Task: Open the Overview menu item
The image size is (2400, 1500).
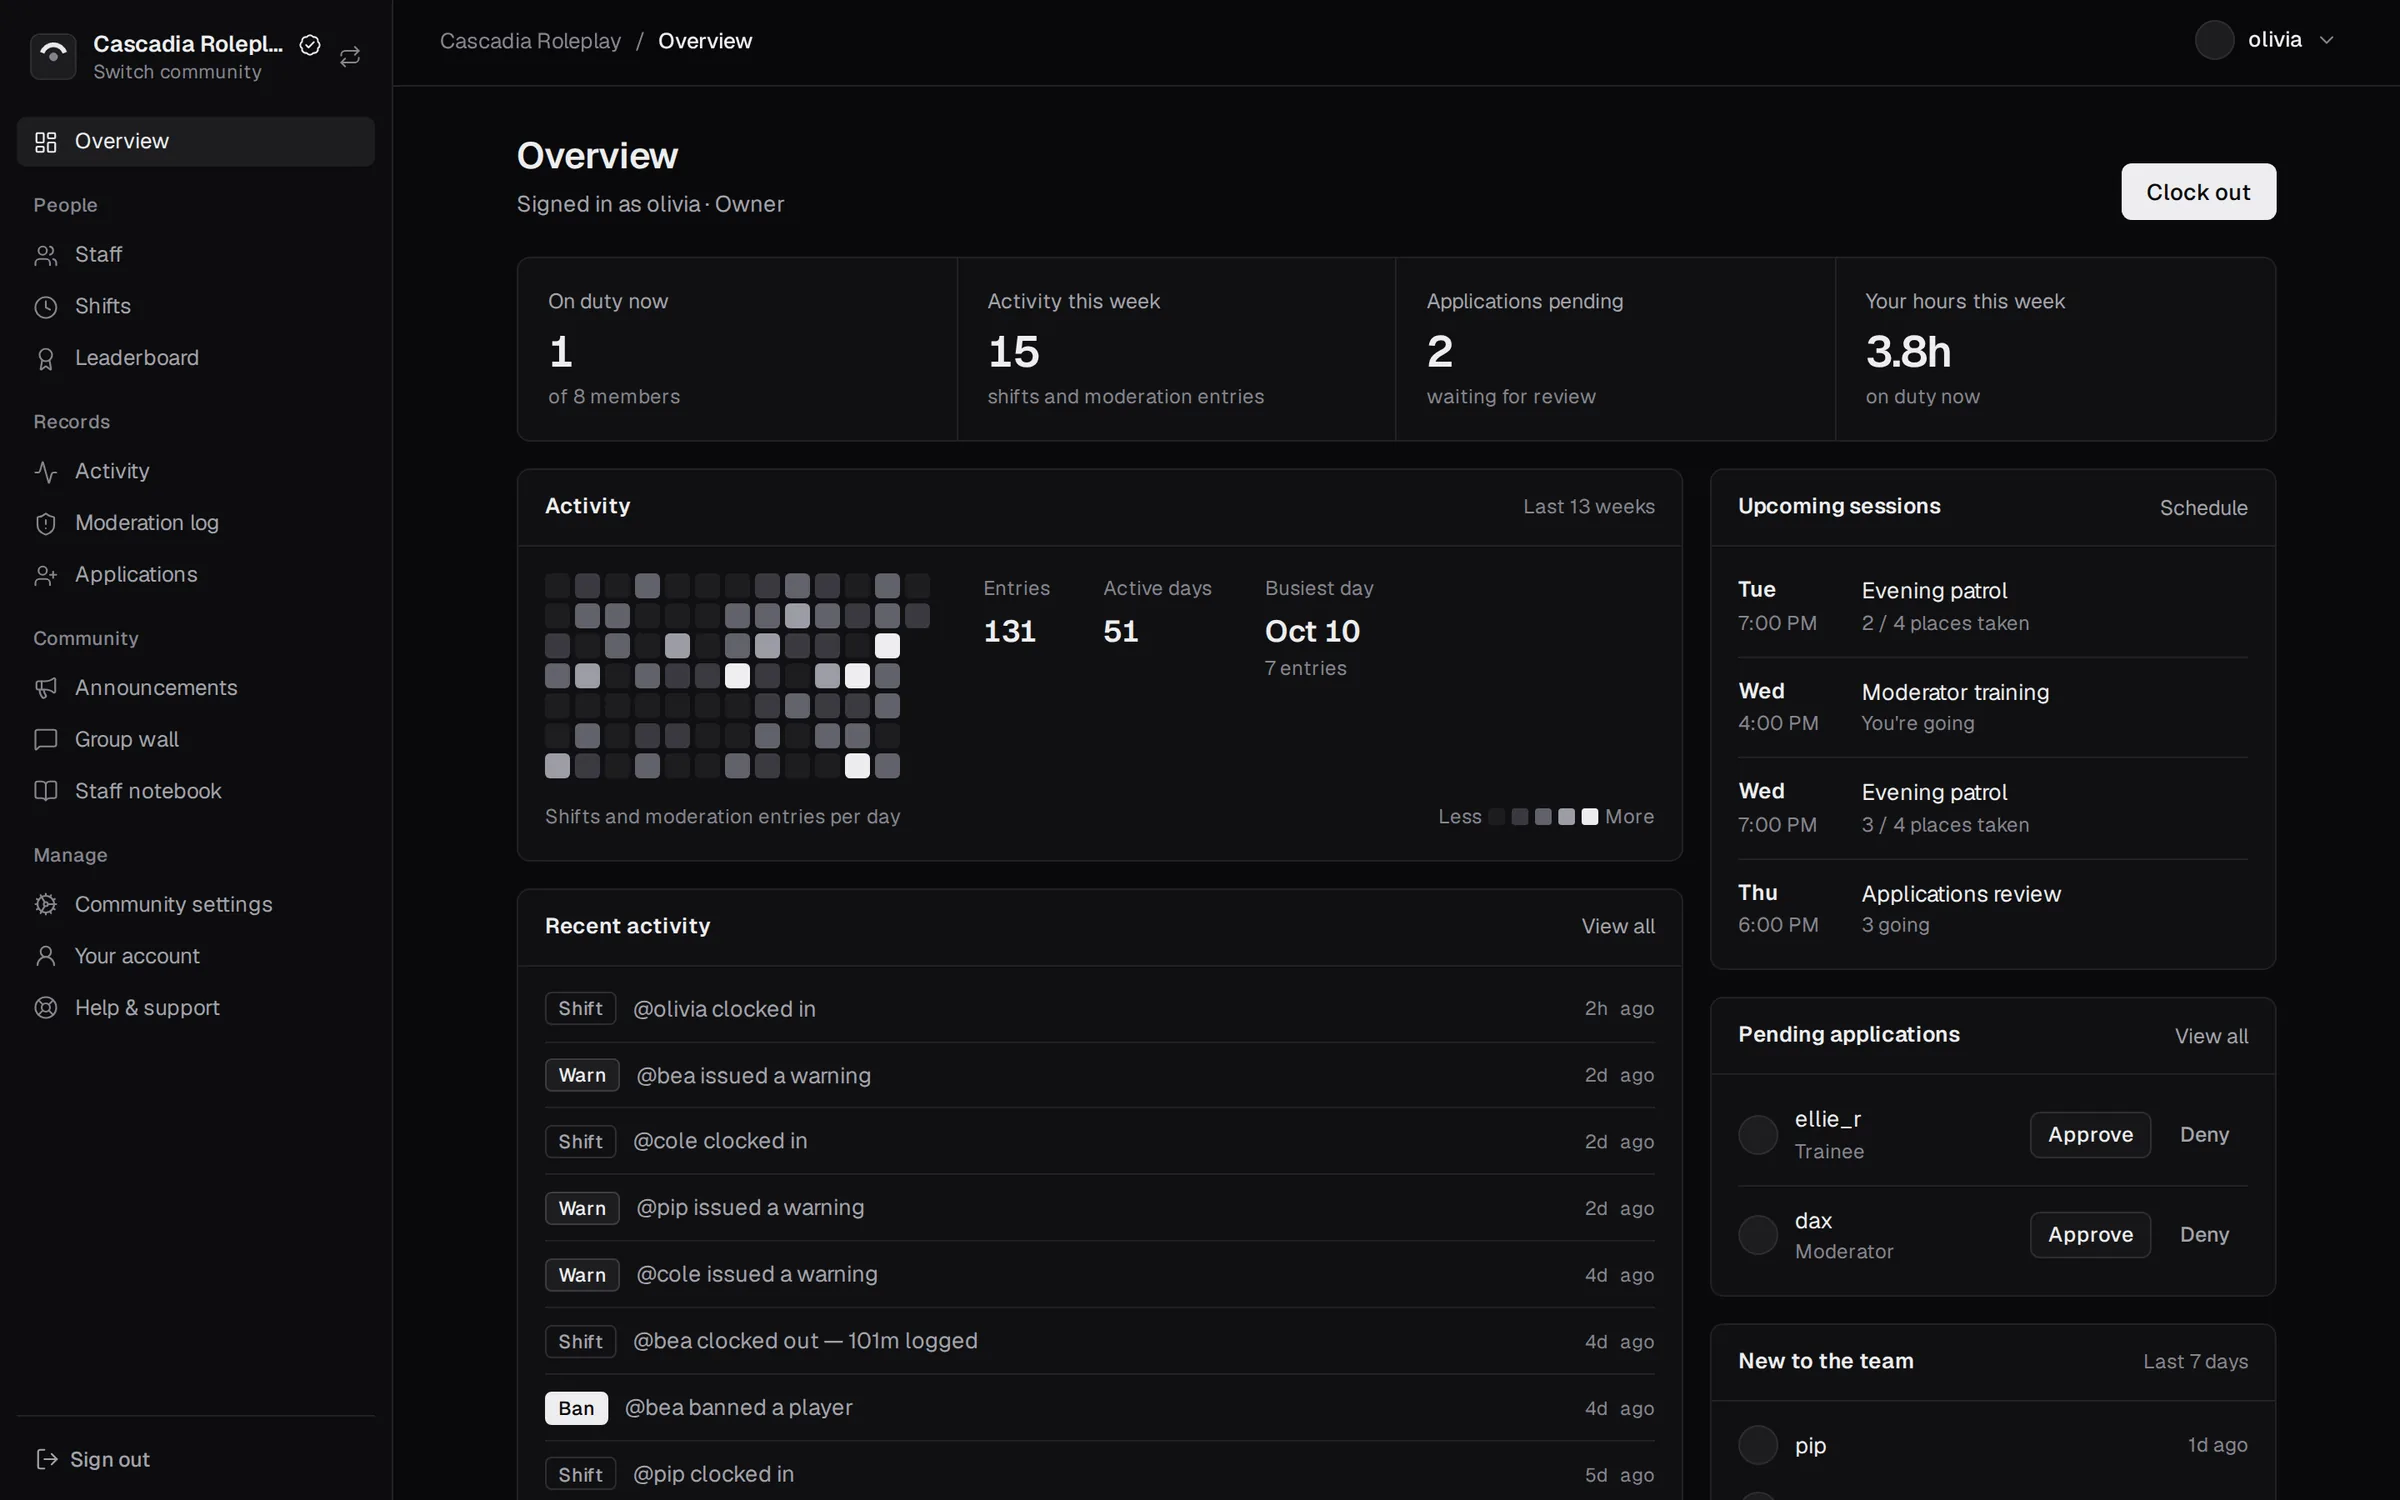Action: pyautogui.click(x=196, y=141)
